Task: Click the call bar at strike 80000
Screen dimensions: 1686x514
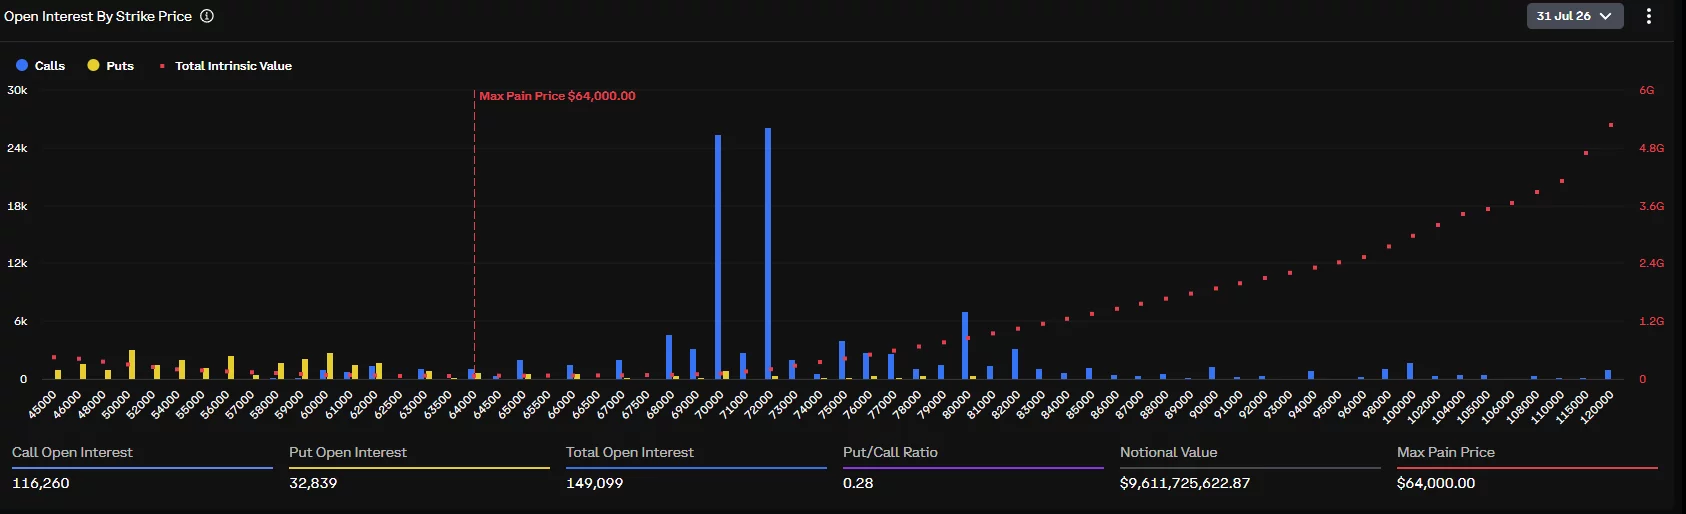Action: [965, 345]
